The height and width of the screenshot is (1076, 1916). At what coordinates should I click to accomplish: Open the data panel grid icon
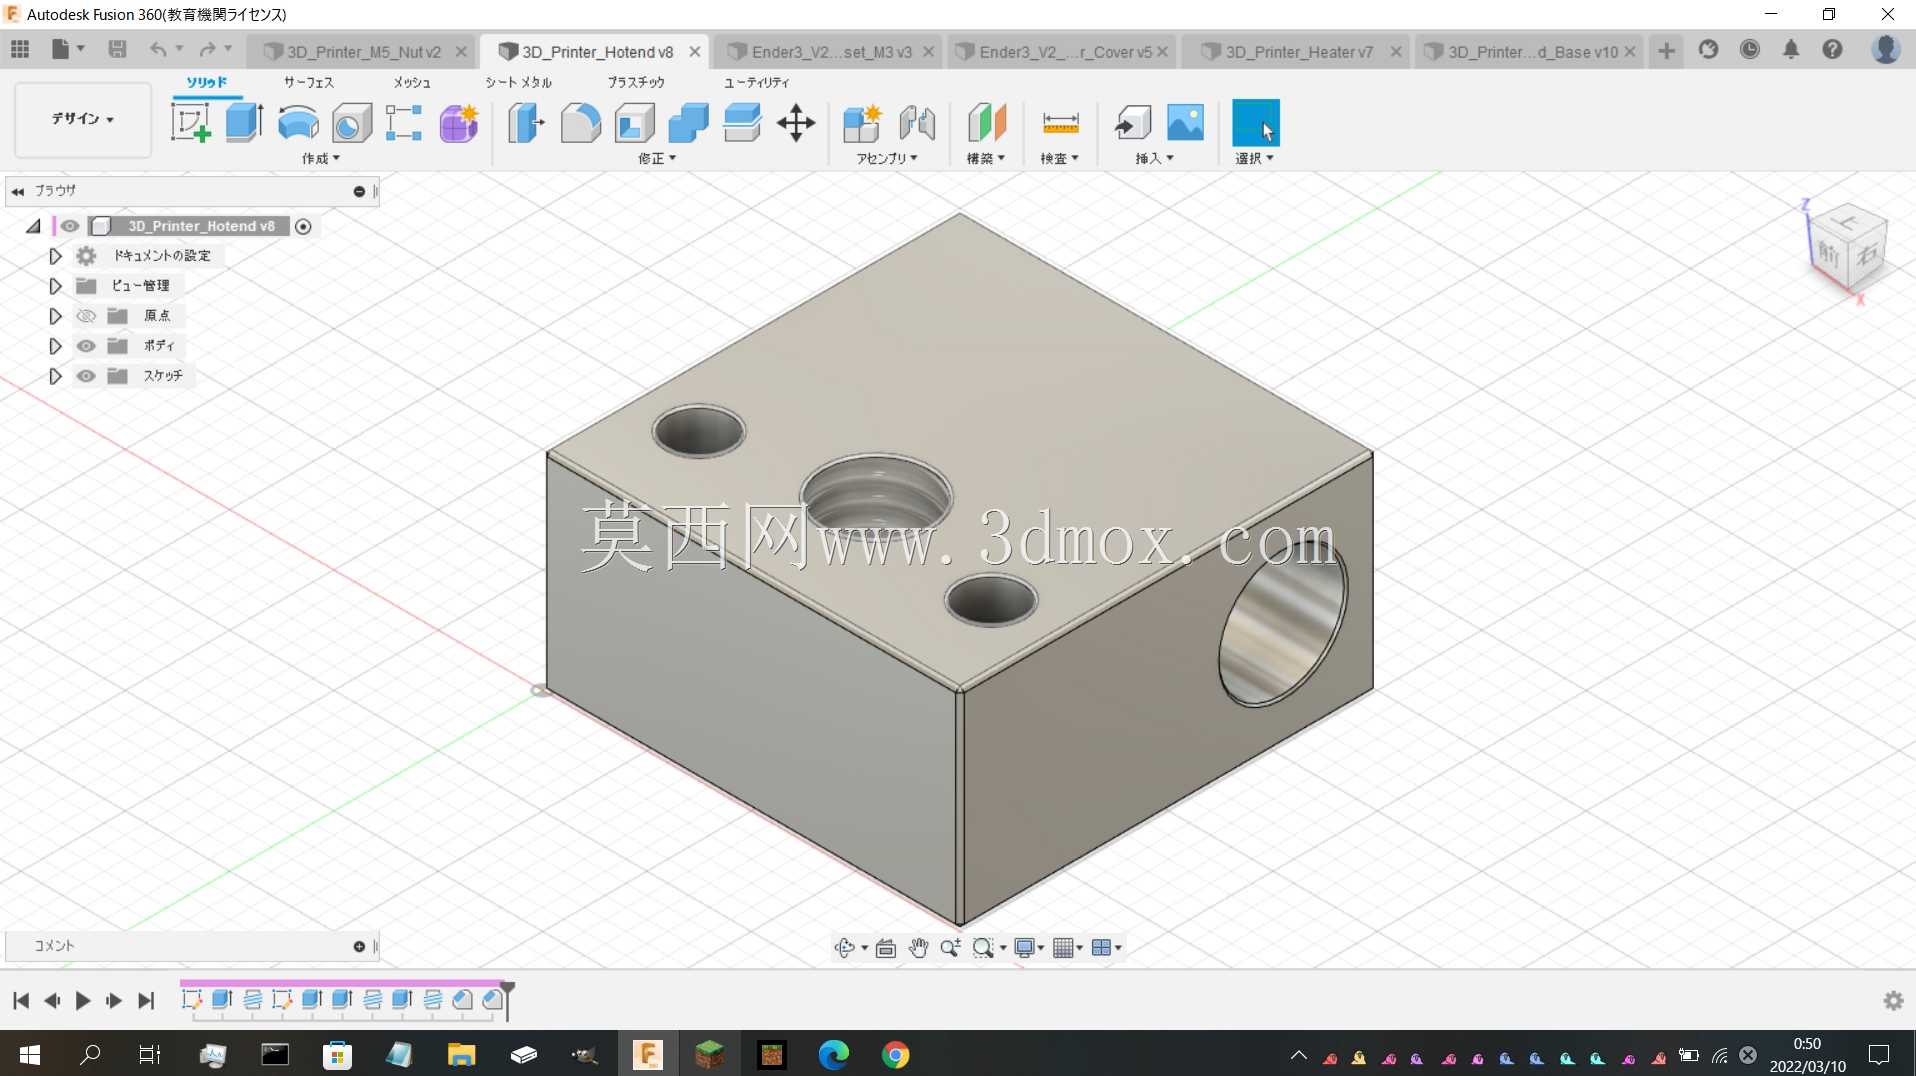click(20, 49)
